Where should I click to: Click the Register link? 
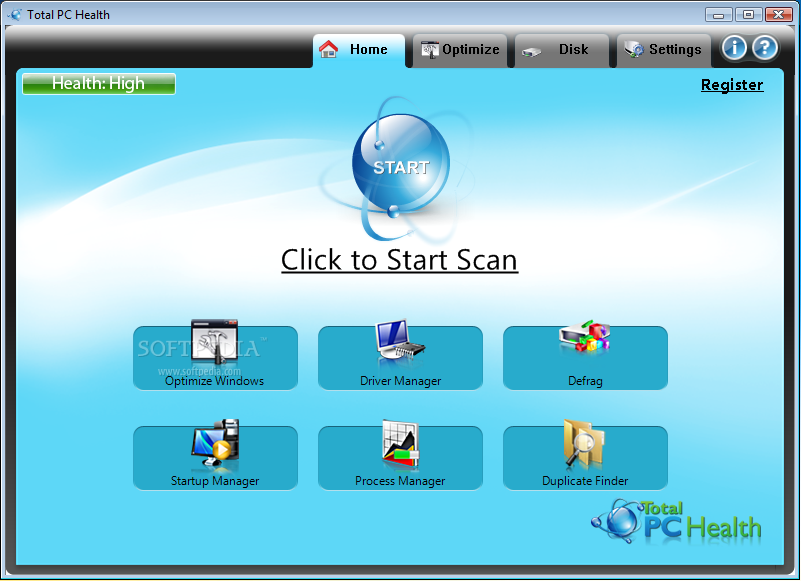pyautogui.click(x=732, y=85)
